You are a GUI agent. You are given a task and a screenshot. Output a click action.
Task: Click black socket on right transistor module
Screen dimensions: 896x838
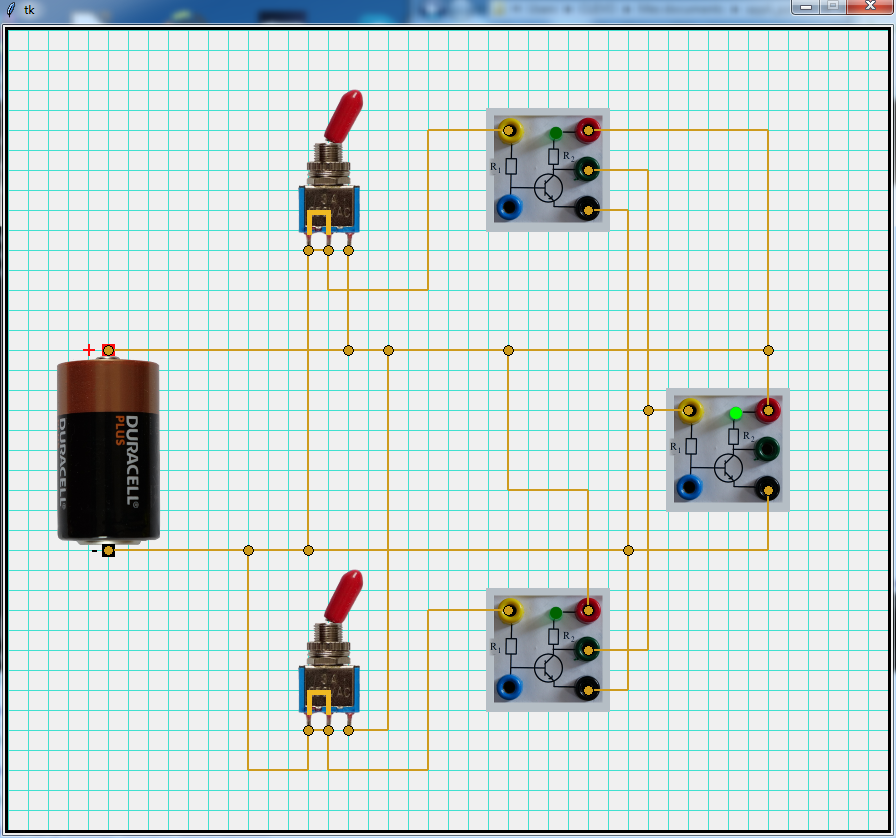768,489
